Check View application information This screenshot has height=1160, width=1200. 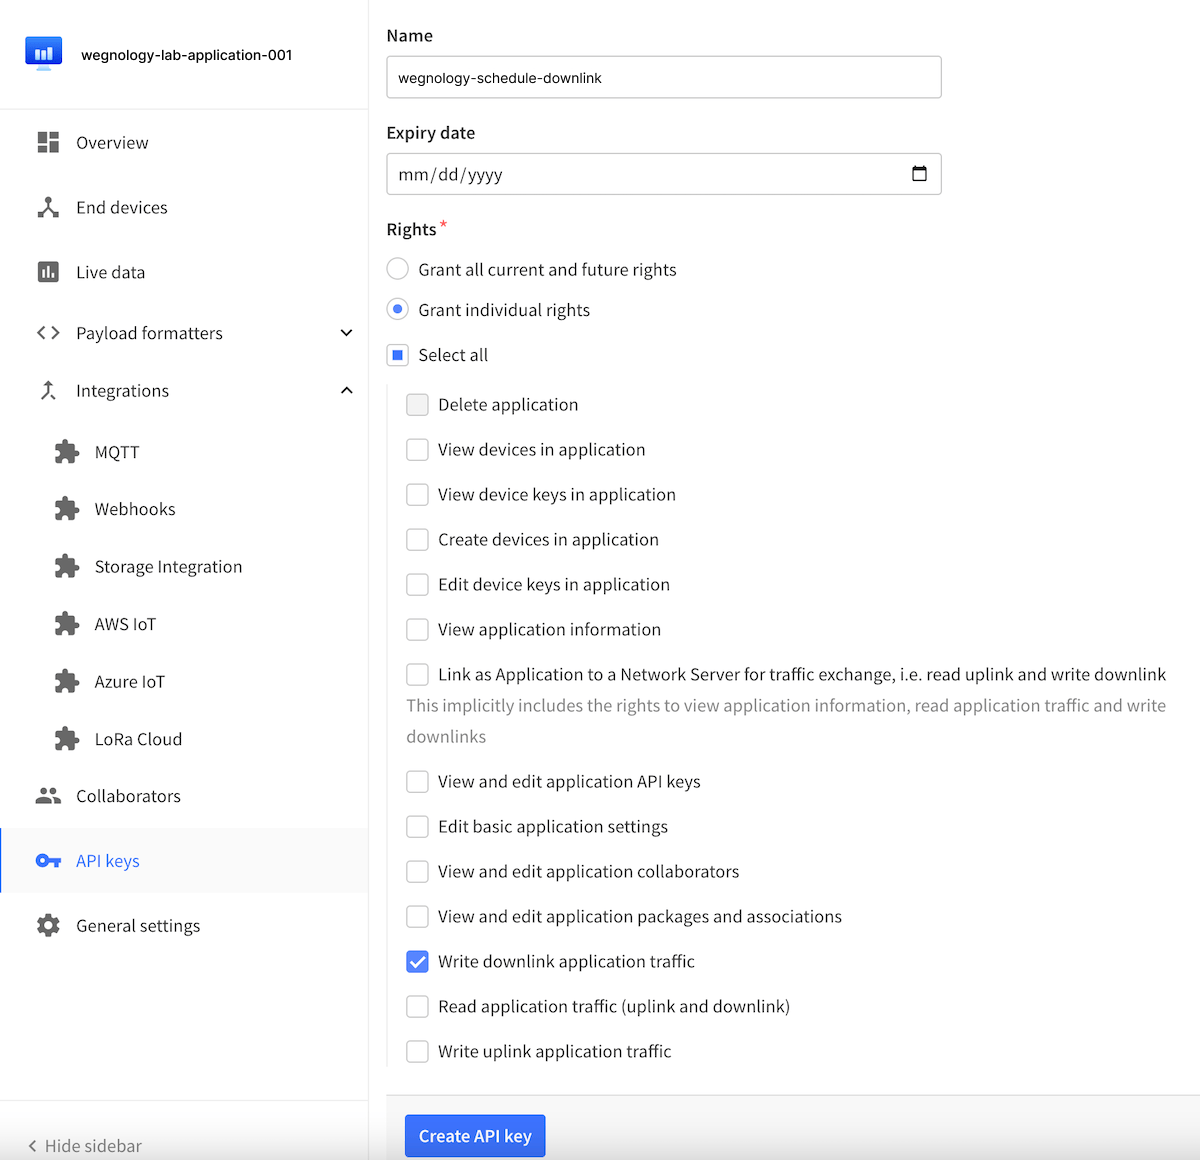coord(417,629)
